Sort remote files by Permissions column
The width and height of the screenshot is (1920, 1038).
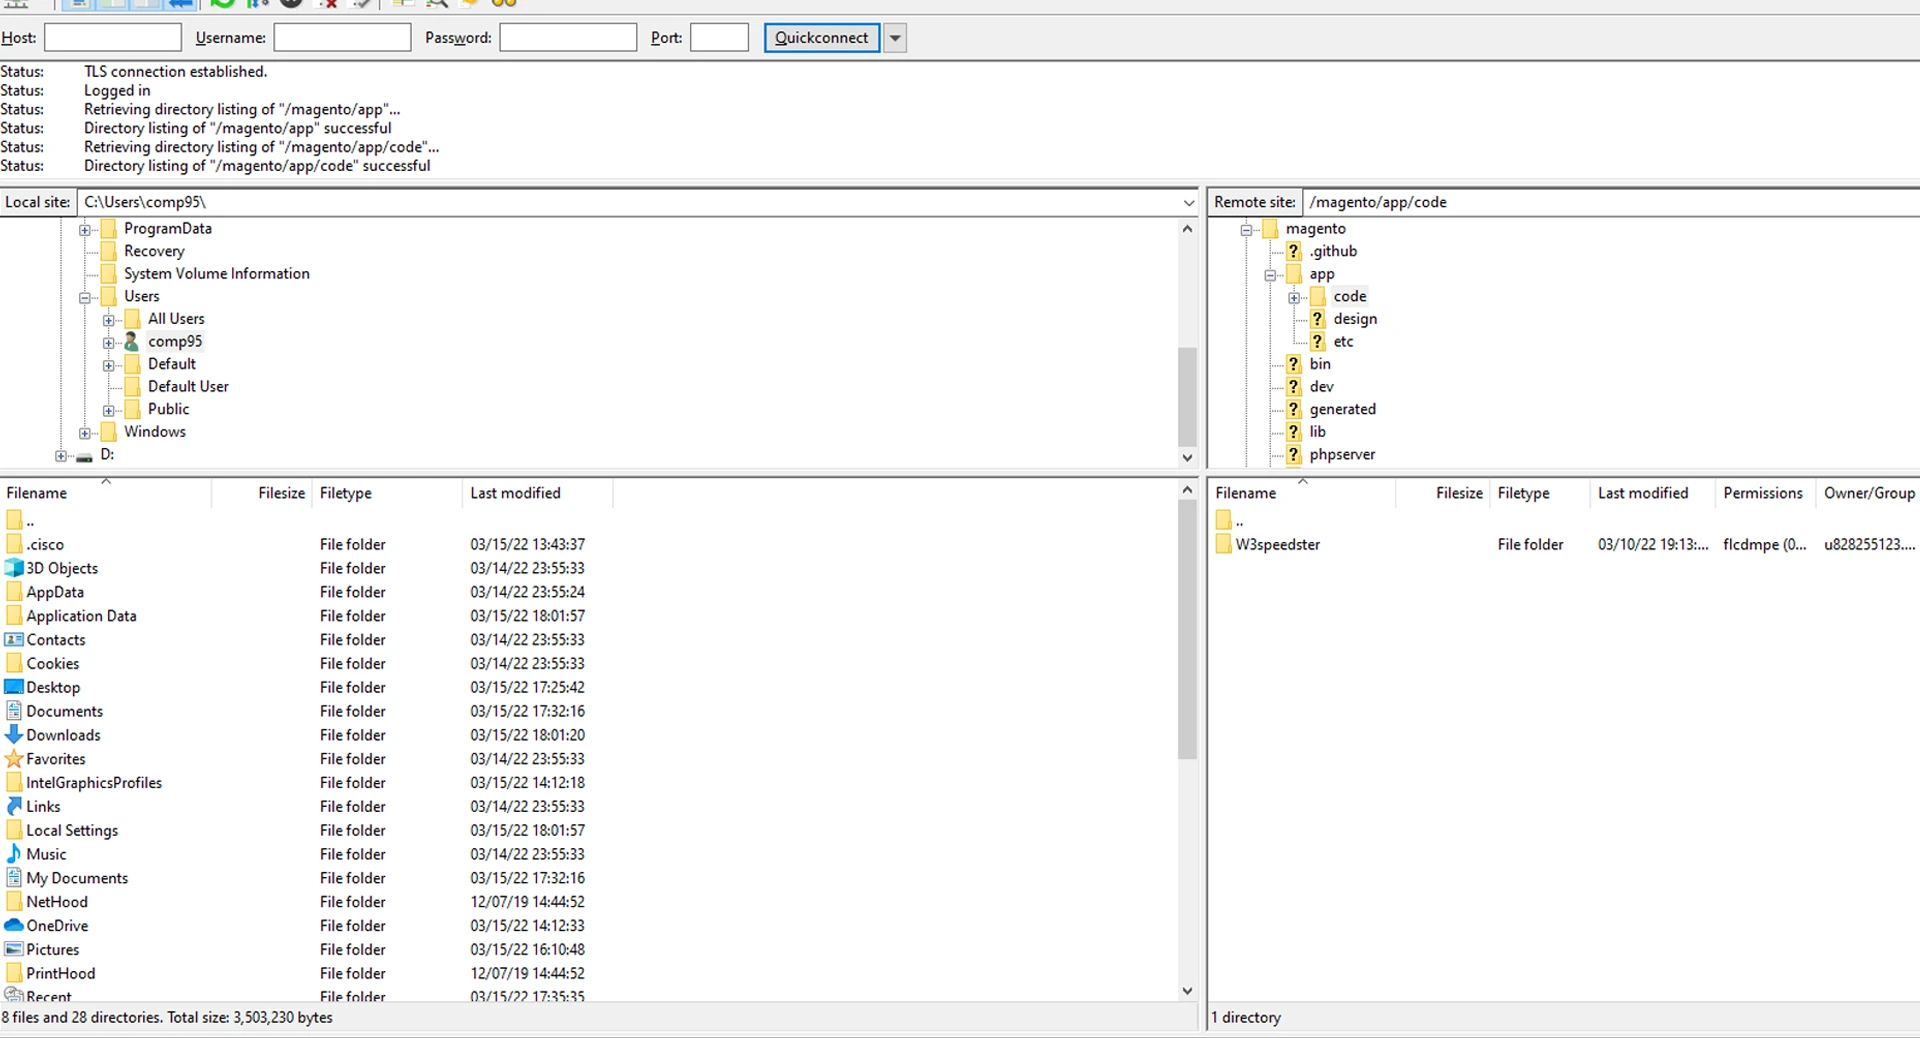[1762, 493]
